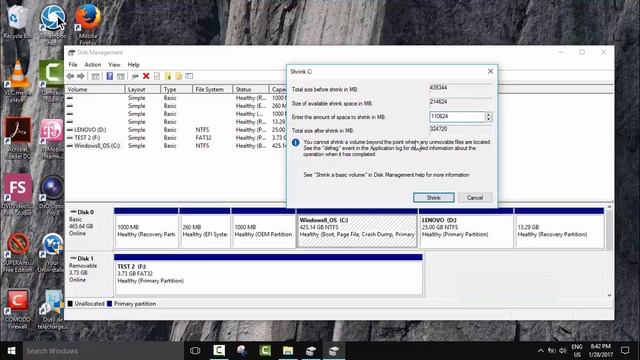Click the volume speaker icon in system tray

(x=562, y=351)
